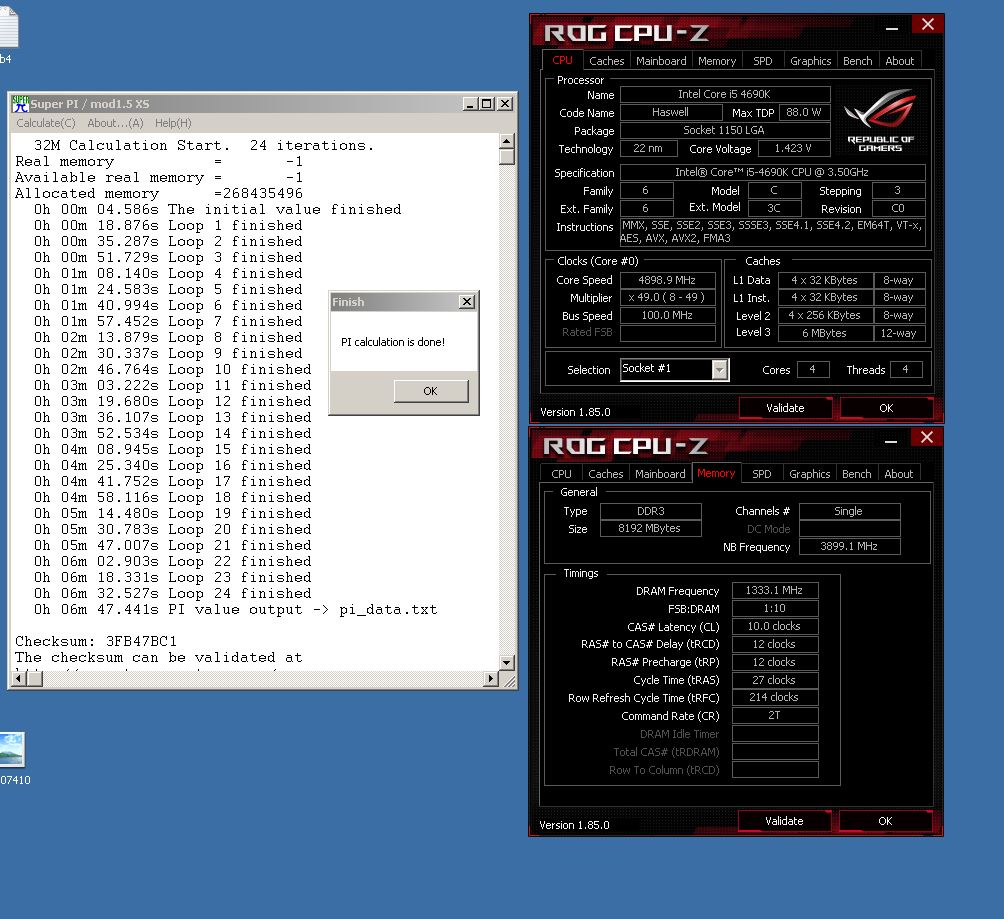Click the Command Rate 2T value
This screenshot has width=1004, height=919.
(774, 715)
